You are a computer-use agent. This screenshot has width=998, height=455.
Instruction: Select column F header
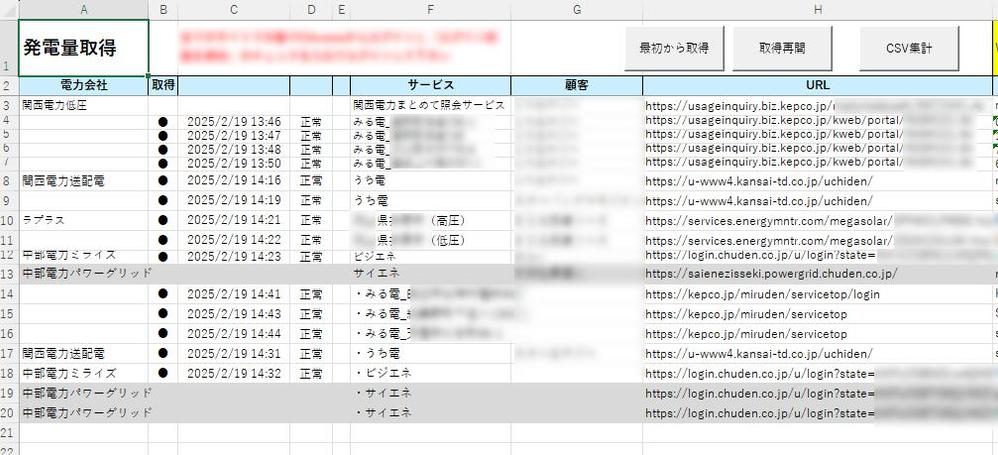tap(430, 10)
